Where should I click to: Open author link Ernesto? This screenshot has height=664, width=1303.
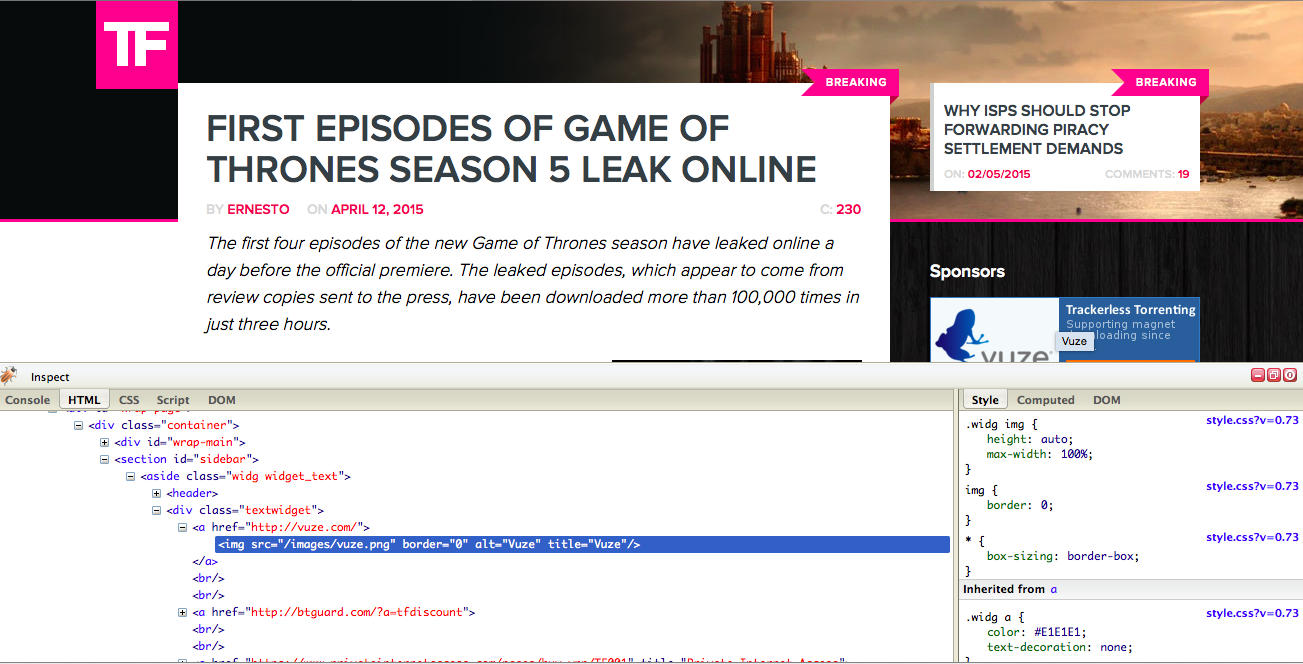(x=258, y=210)
